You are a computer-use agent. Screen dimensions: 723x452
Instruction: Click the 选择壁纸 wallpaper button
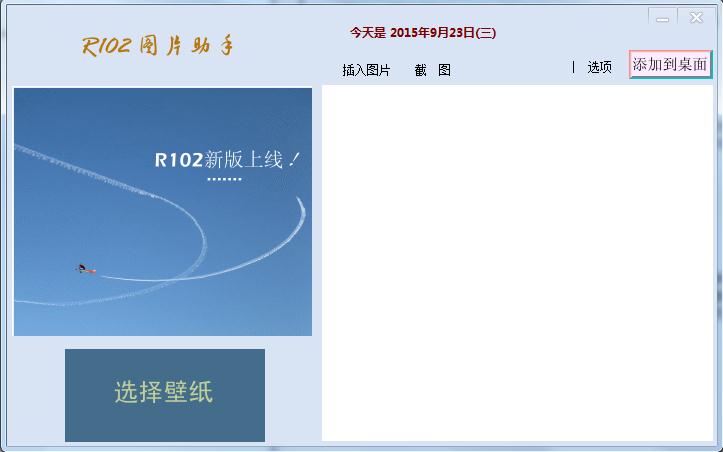coord(165,395)
